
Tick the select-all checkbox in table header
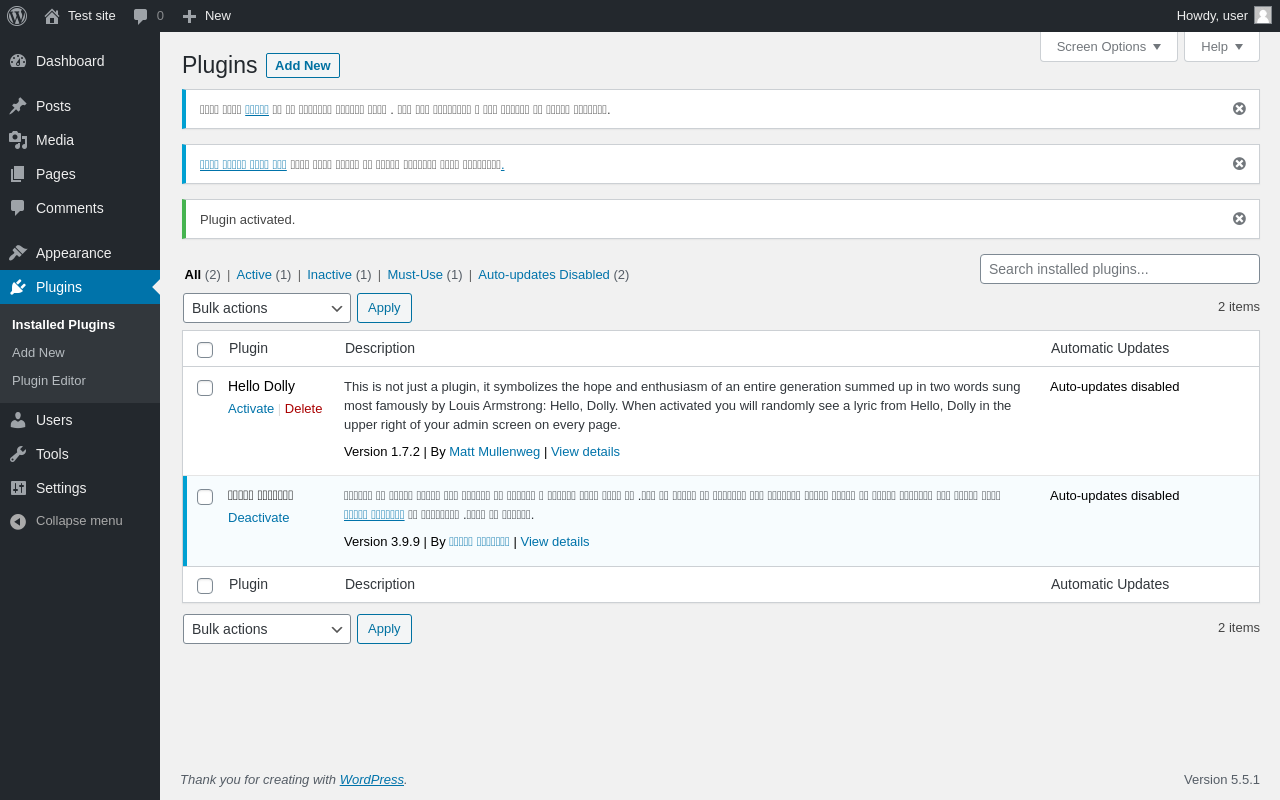[x=205, y=350]
